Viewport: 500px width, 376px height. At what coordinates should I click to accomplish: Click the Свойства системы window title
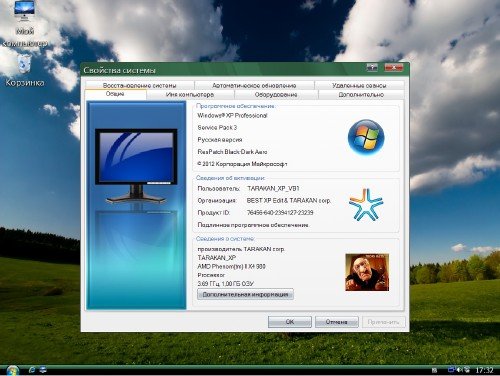(x=119, y=70)
